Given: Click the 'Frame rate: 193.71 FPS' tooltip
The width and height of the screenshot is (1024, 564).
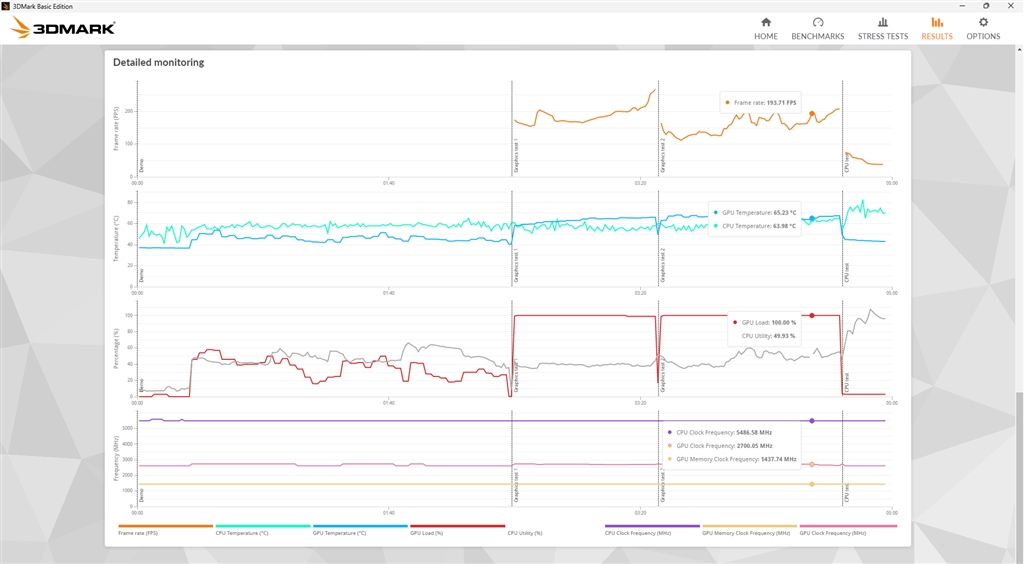Looking at the screenshot, I should [x=760, y=102].
